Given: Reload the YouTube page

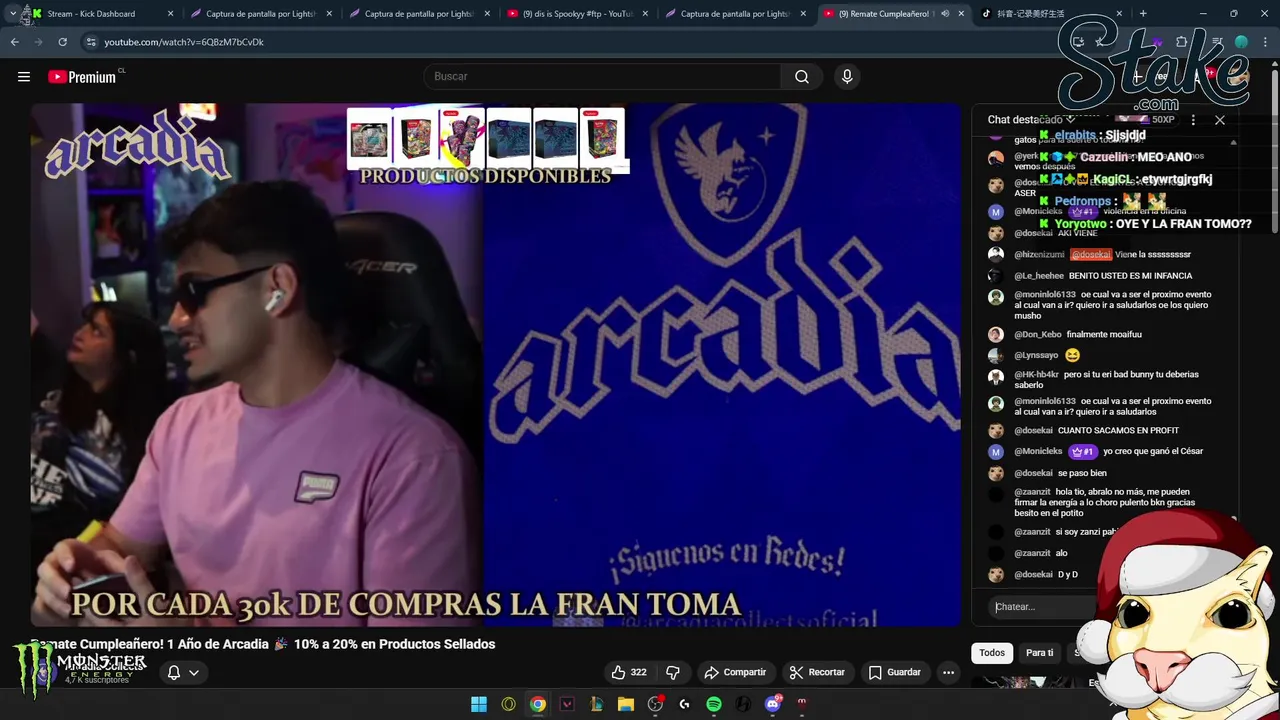Looking at the screenshot, I should coord(62,42).
